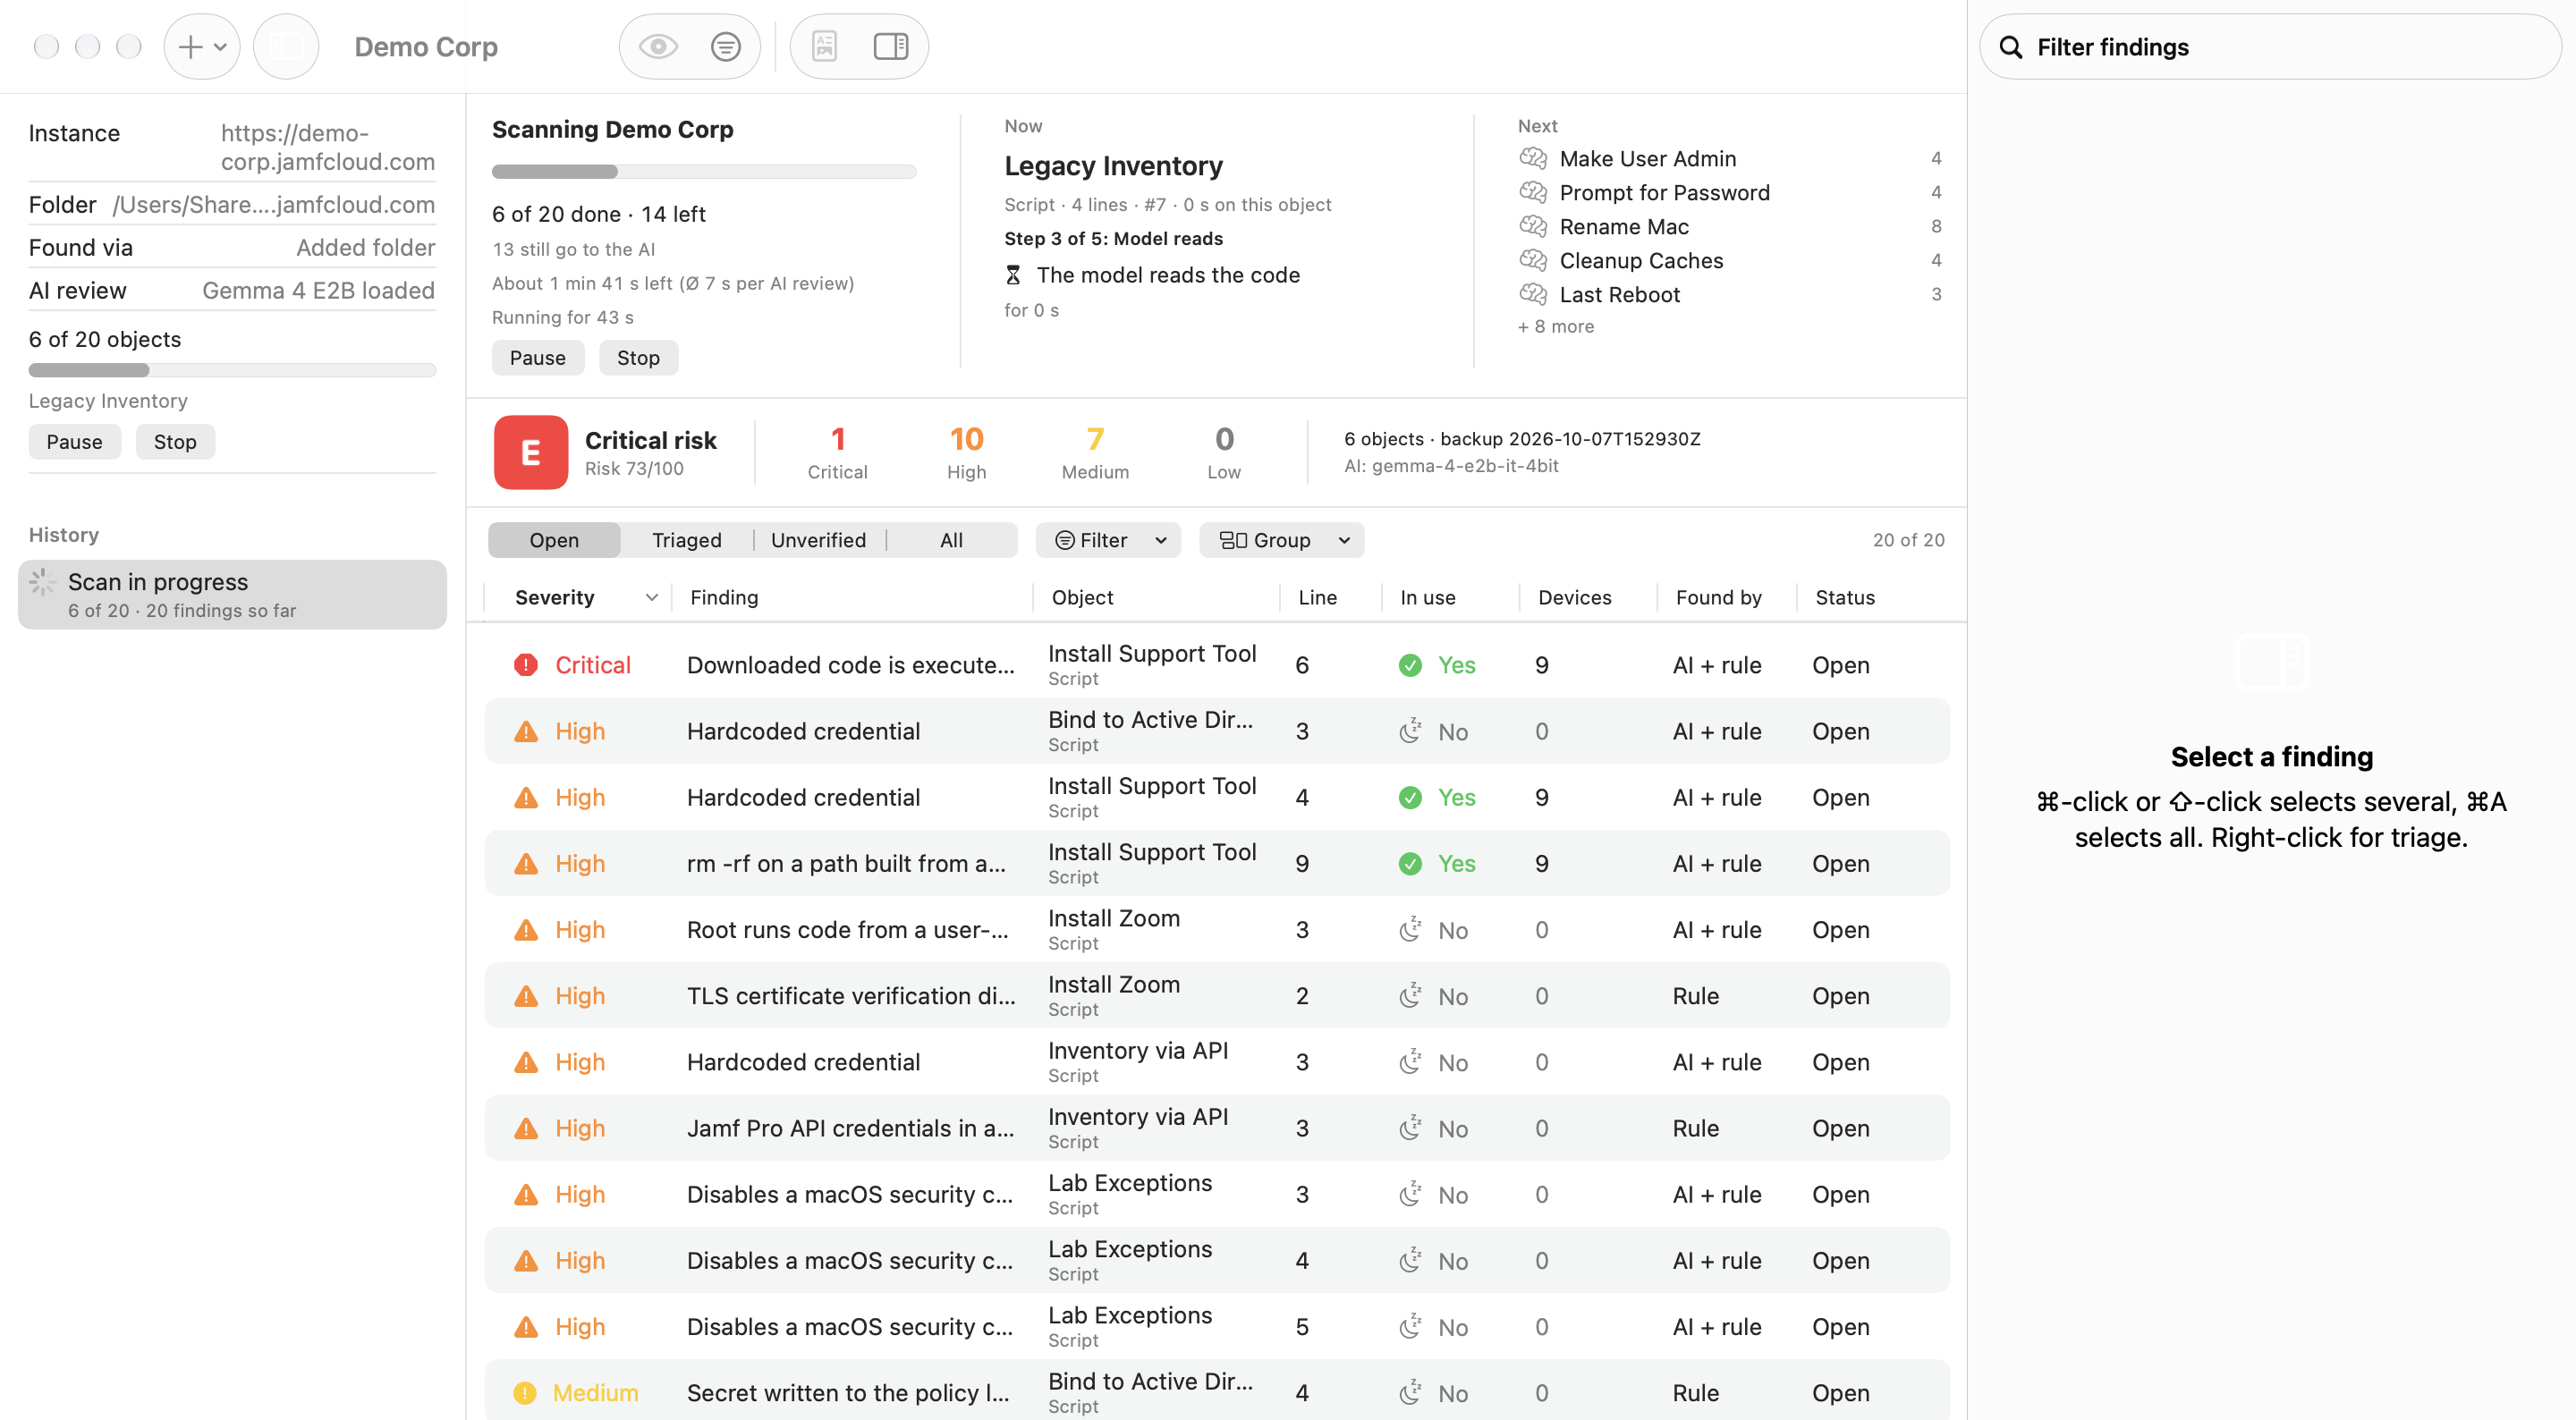The image size is (2576, 1420).
Task: Click the AI brain icon beside Cleanup Caches
Action: pos(1533,260)
